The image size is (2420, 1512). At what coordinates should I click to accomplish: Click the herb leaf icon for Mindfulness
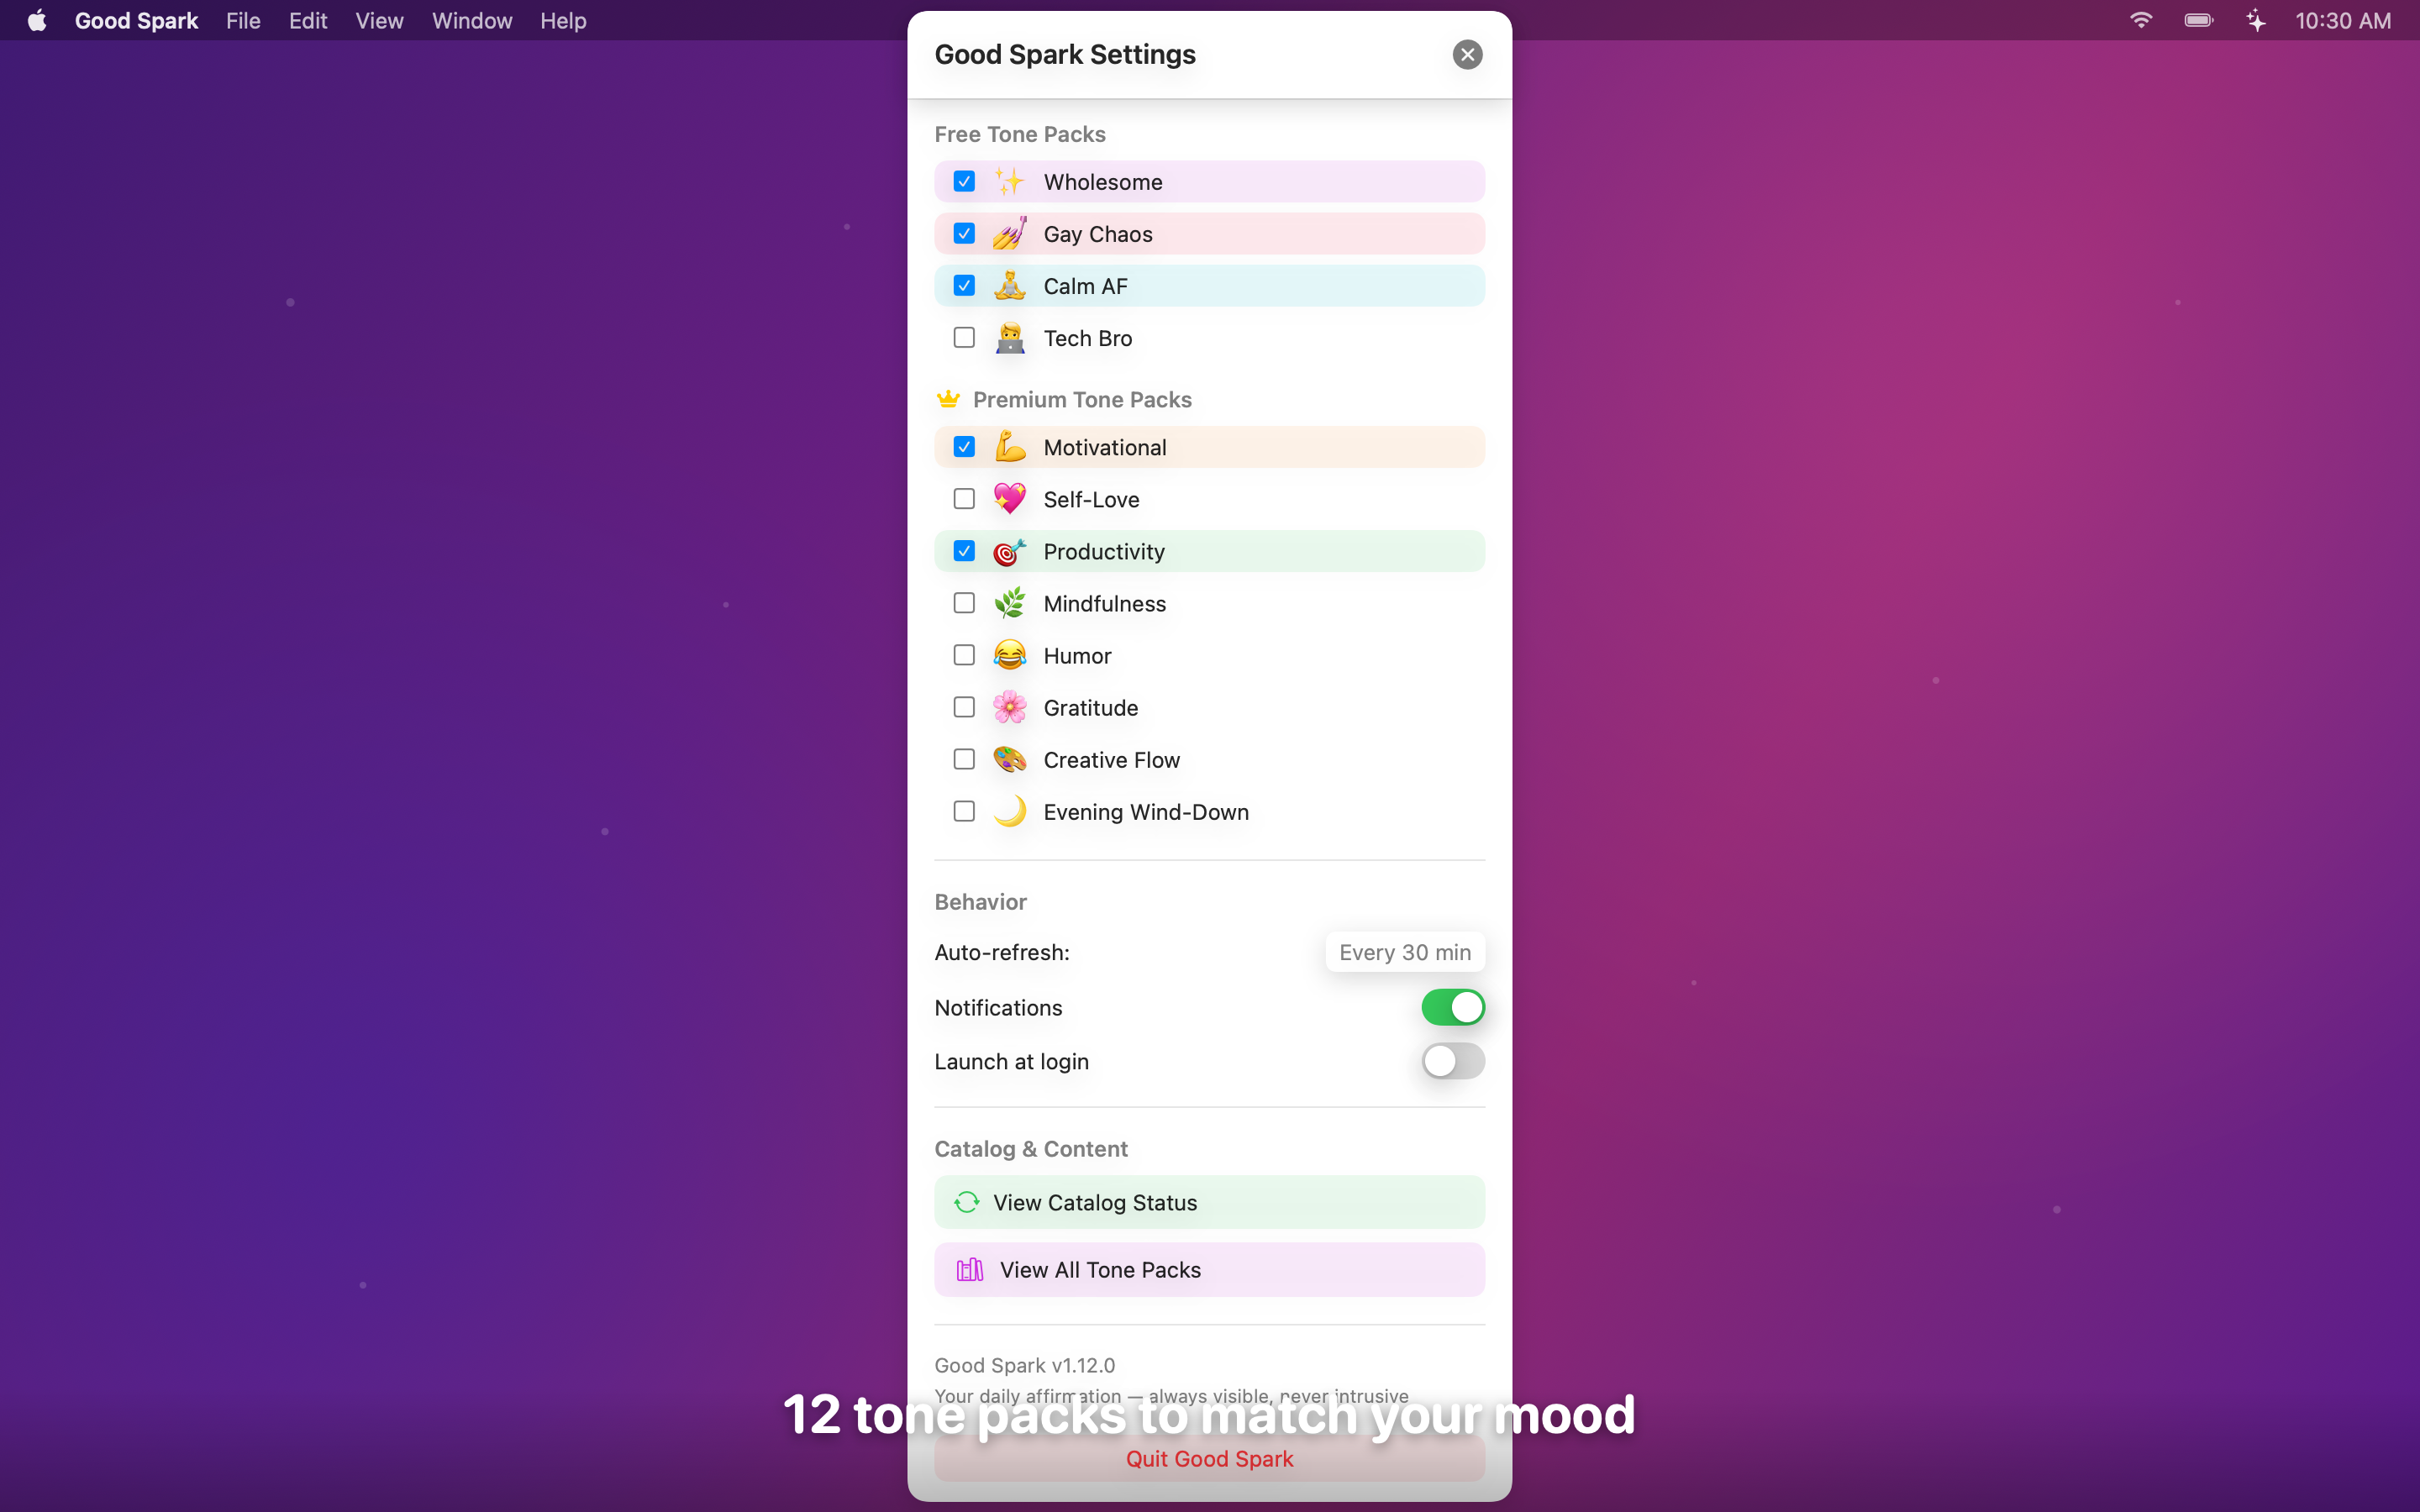pyautogui.click(x=1009, y=603)
